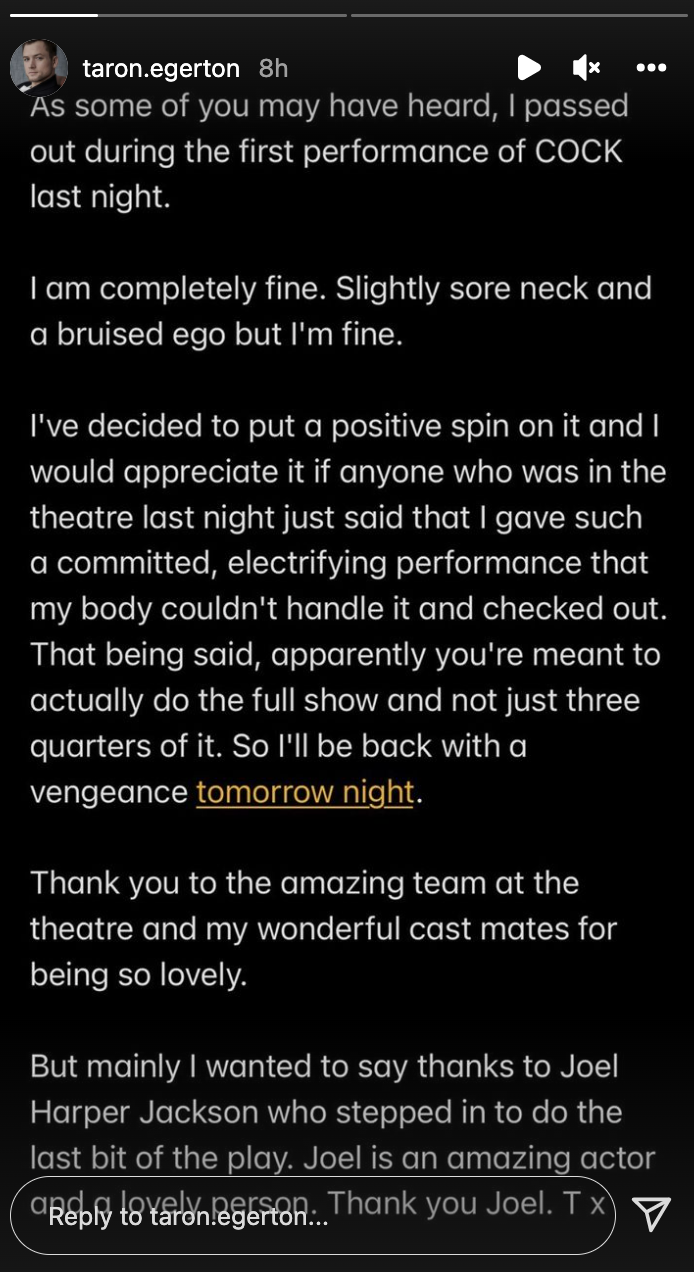
Task: Skip to the second story progress segment
Action: 519,15
